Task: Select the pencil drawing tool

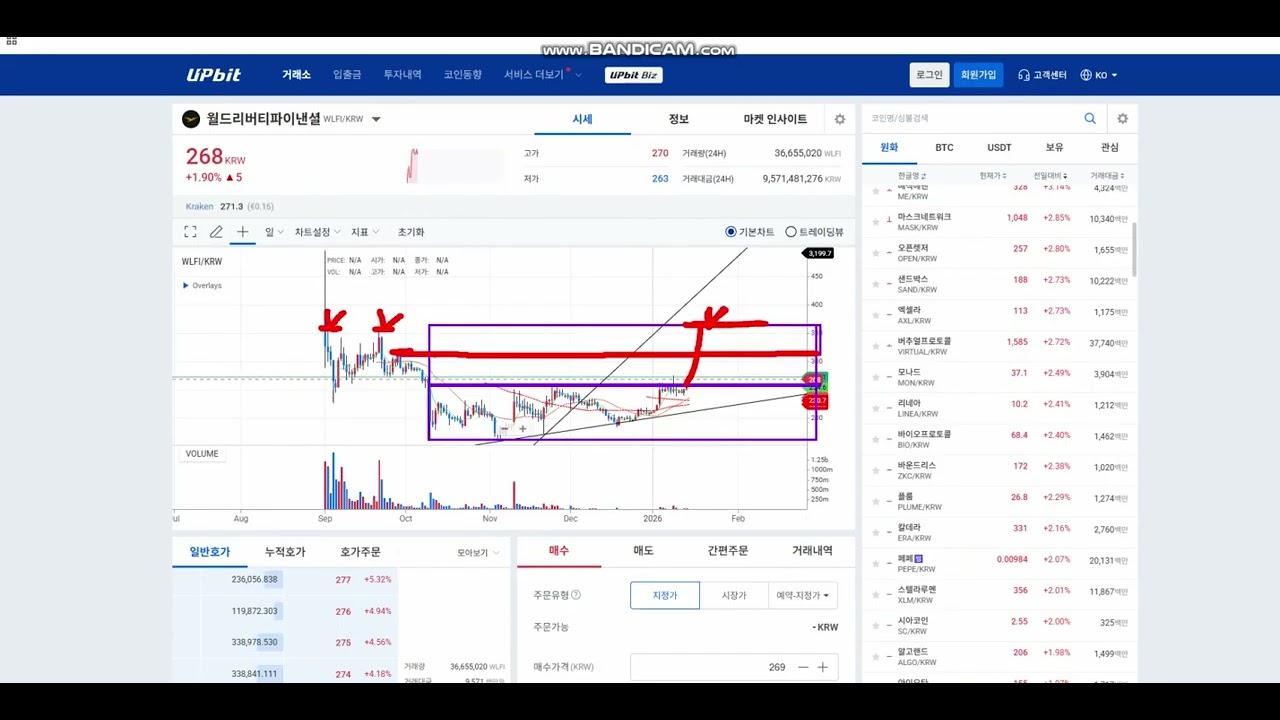Action: click(x=216, y=232)
